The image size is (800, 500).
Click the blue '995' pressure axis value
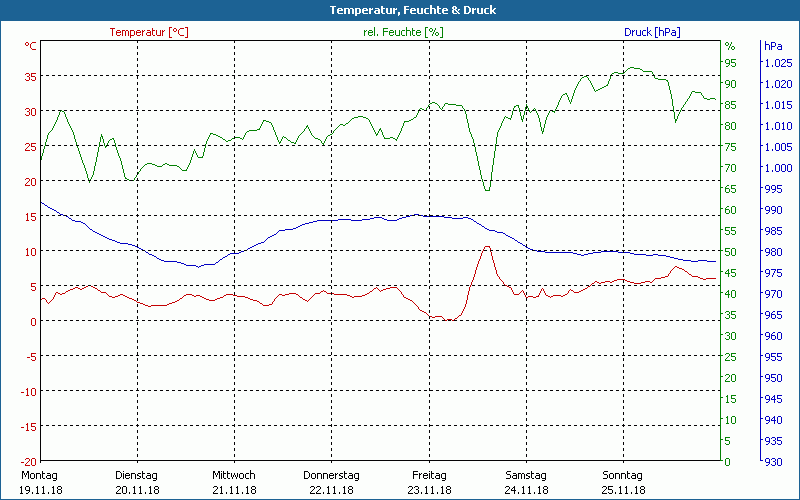click(773, 189)
